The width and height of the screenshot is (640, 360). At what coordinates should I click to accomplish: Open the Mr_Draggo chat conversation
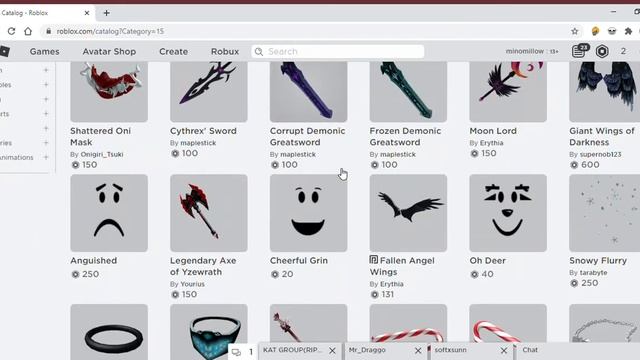[367, 350]
